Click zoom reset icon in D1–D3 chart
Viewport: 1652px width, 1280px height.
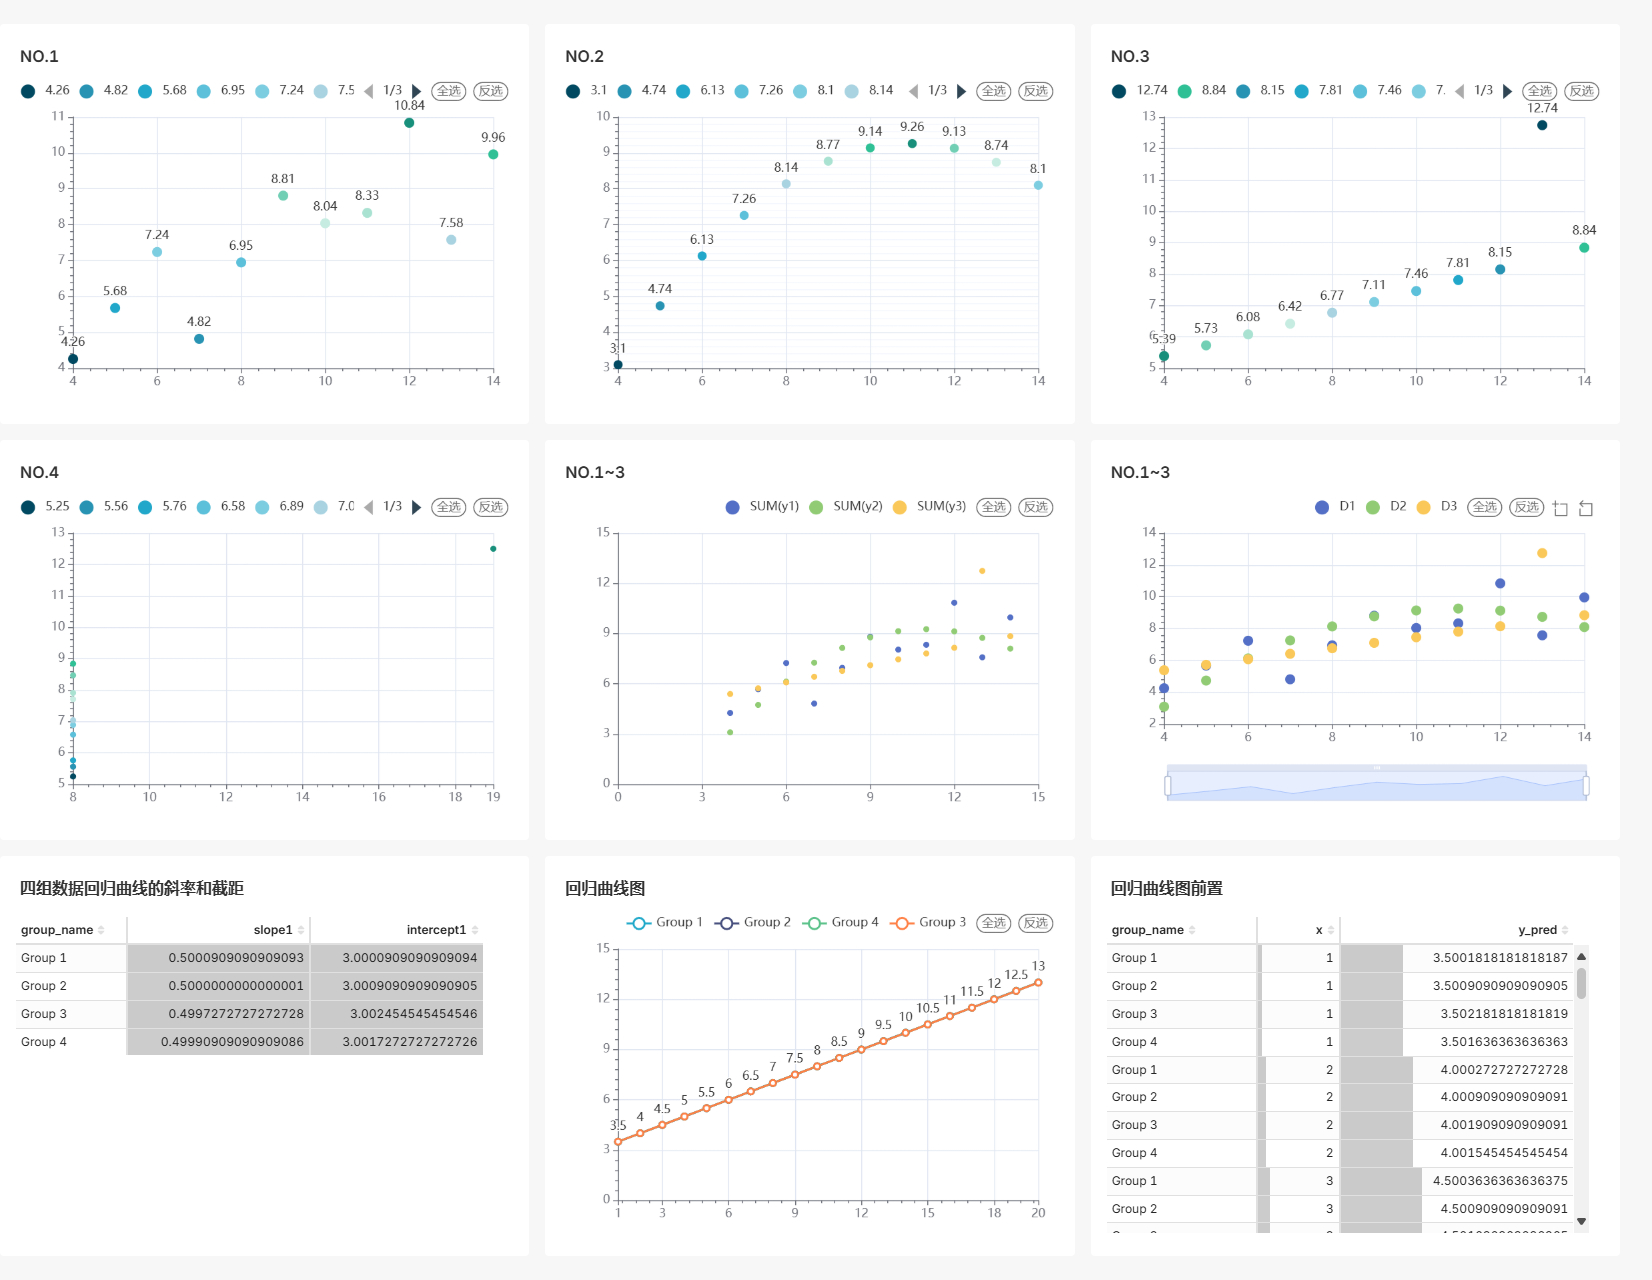(x=1585, y=508)
